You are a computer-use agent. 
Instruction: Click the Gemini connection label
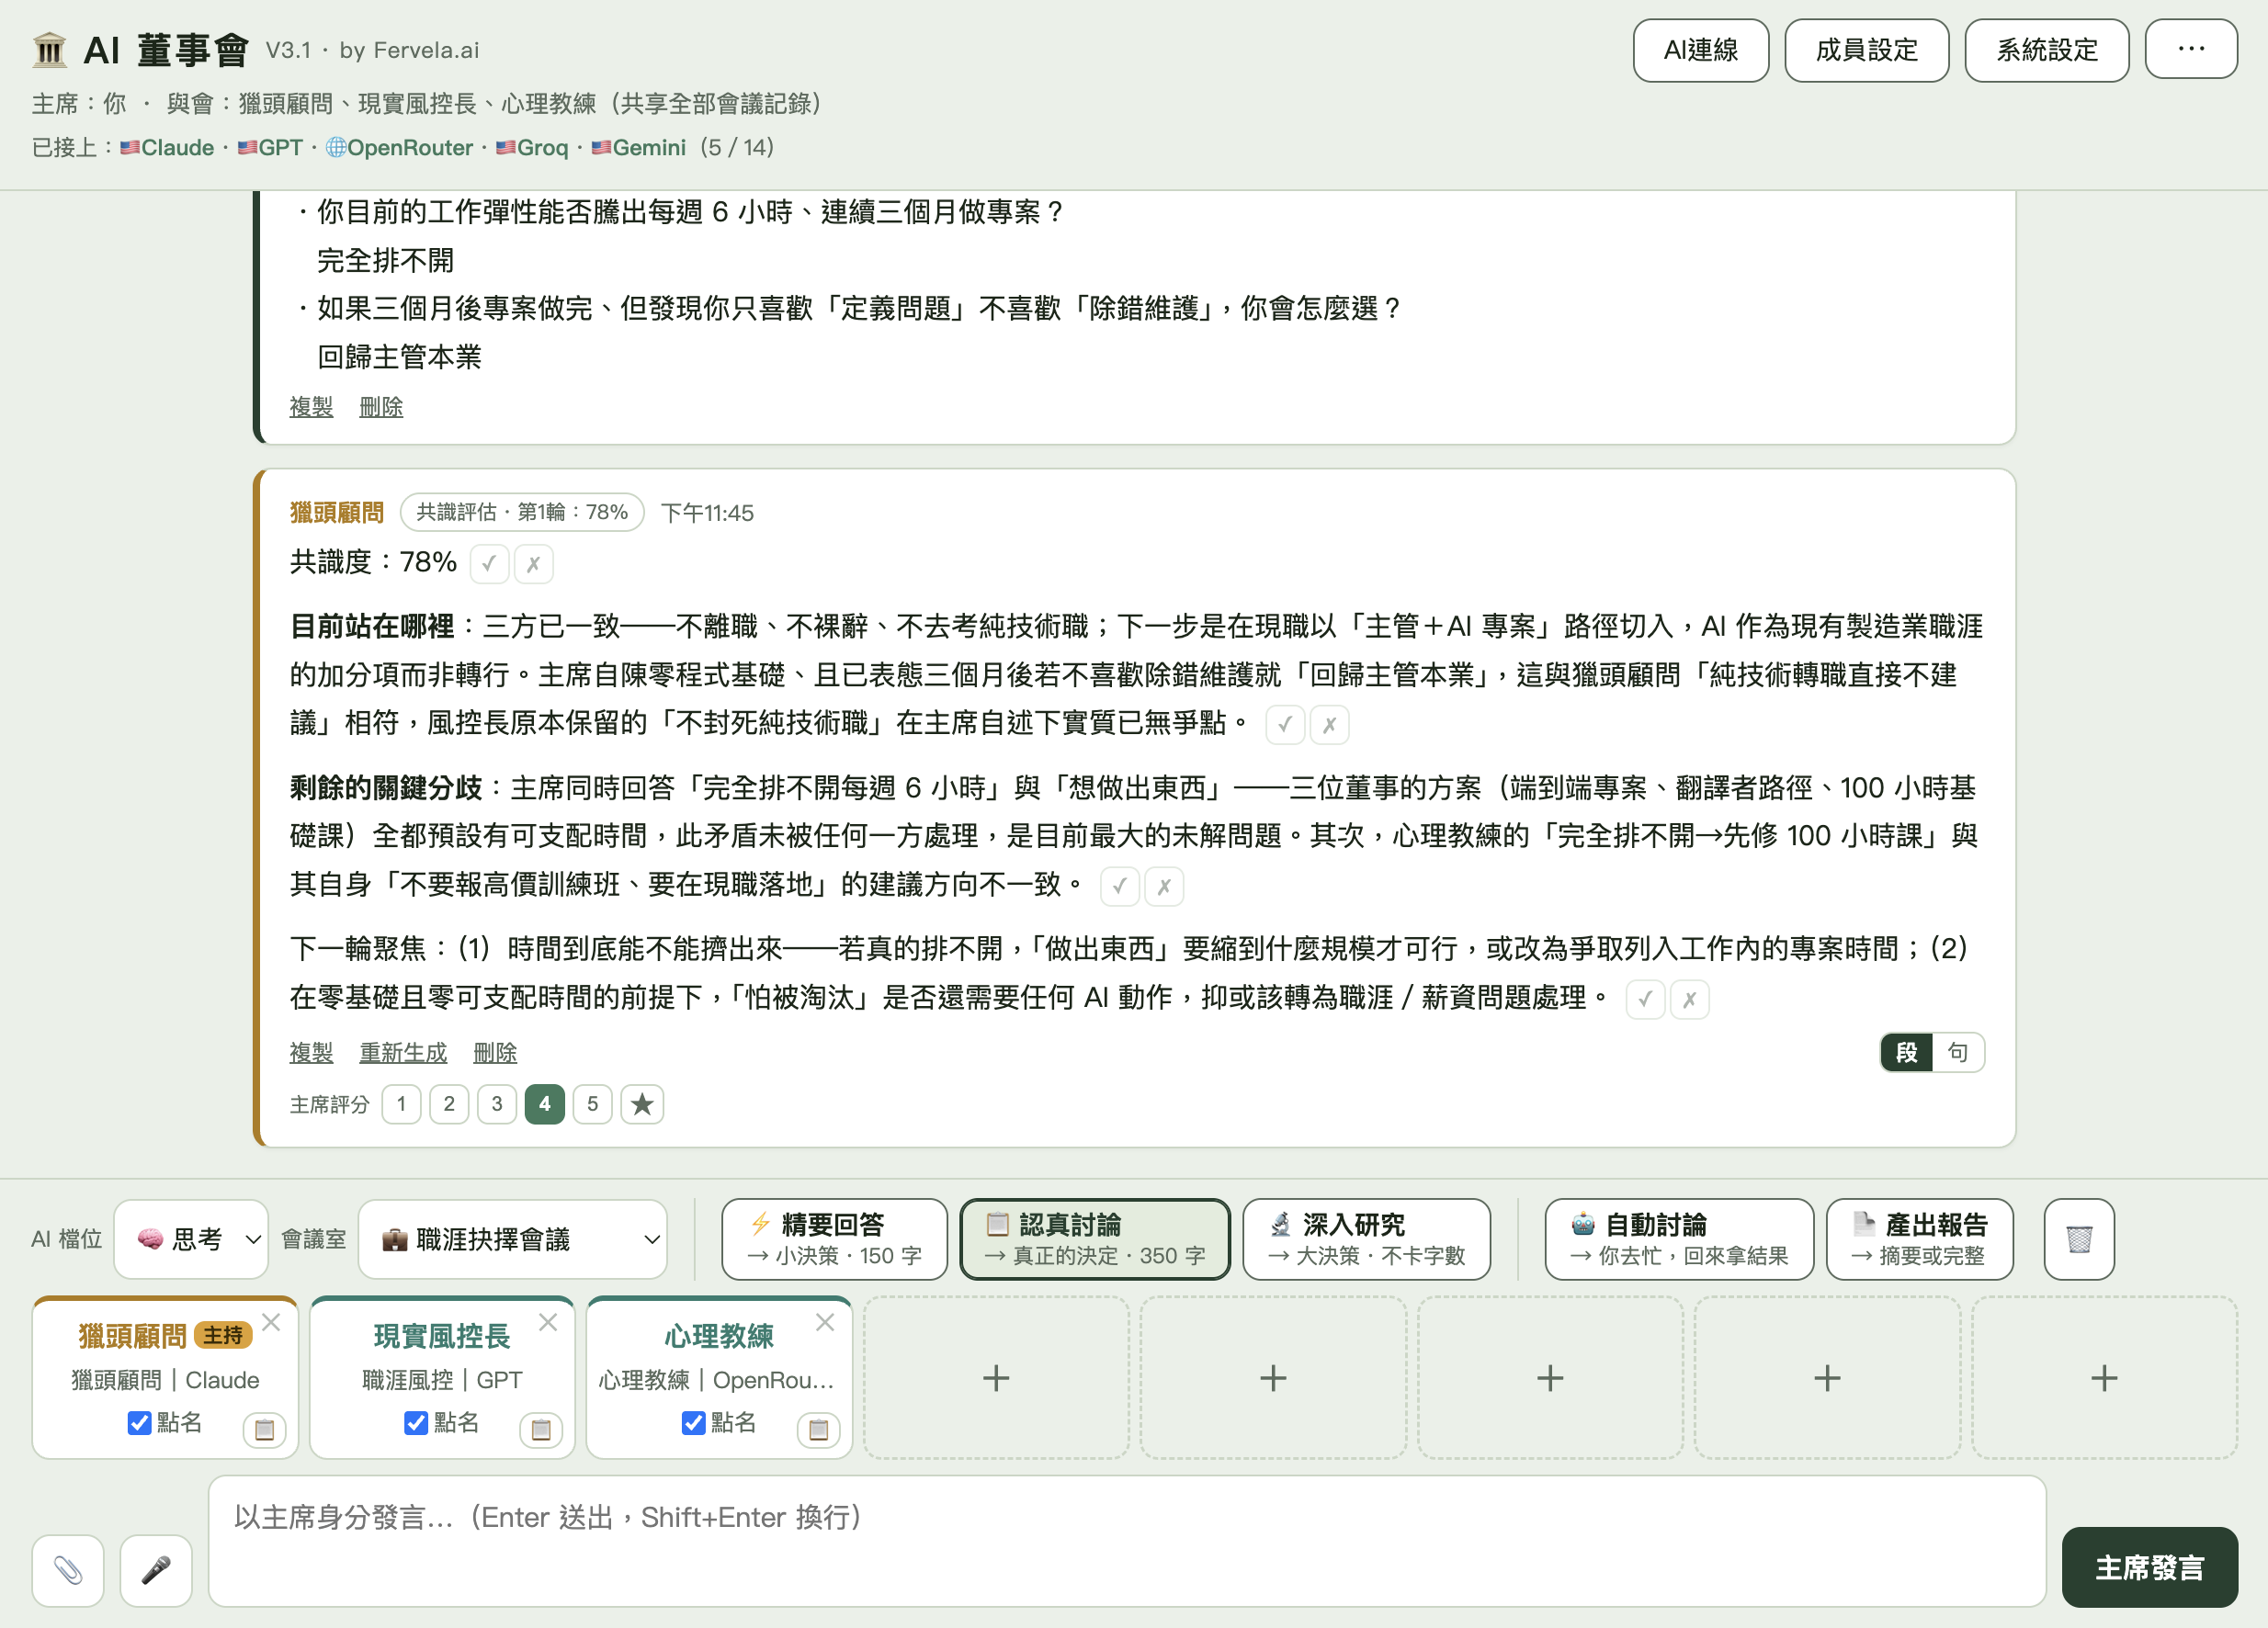639,147
